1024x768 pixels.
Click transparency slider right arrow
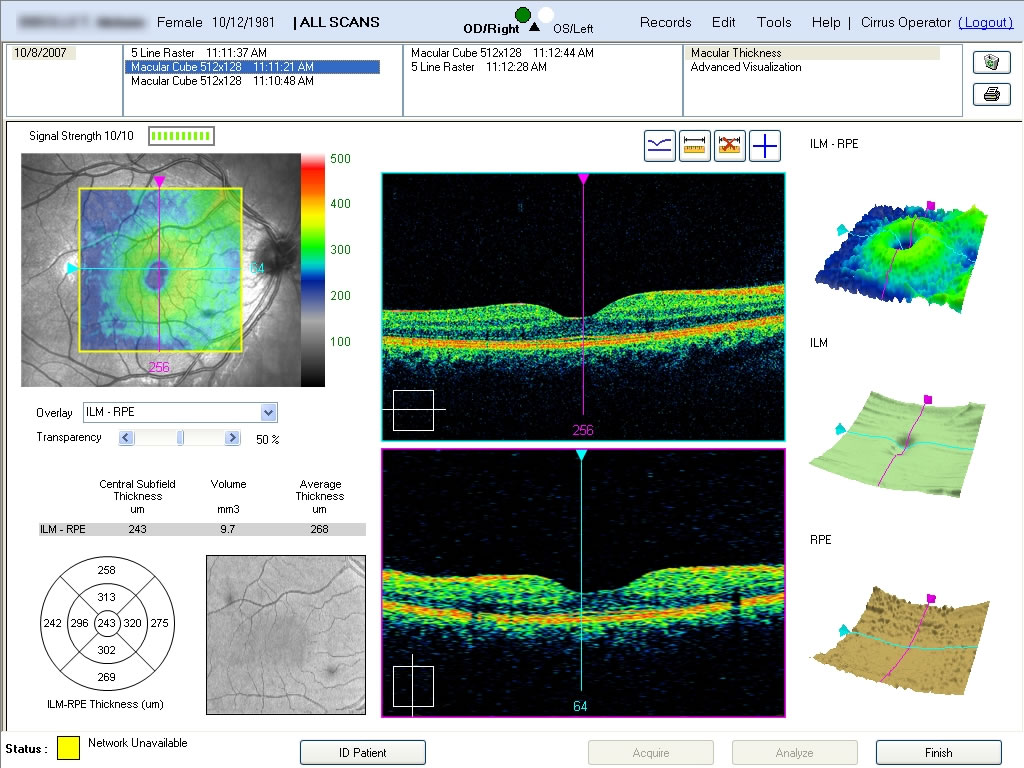click(x=232, y=438)
